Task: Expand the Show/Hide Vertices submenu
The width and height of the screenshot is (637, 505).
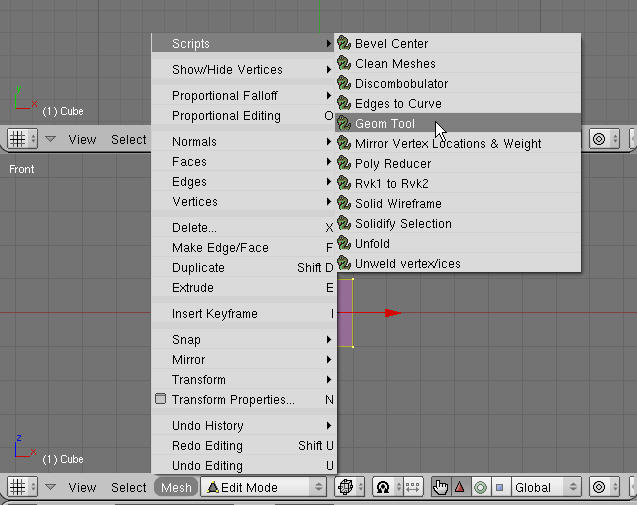Action: 243,69
